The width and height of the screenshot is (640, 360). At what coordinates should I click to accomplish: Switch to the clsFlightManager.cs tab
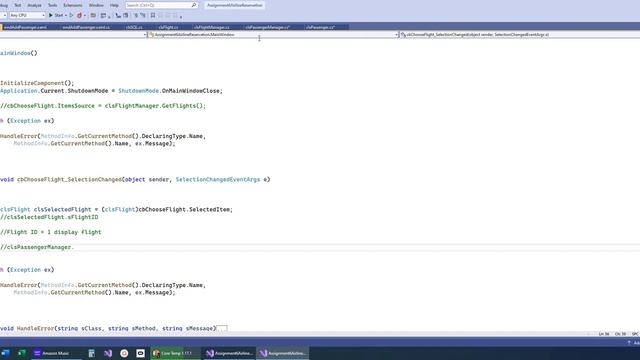[x=211, y=27]
